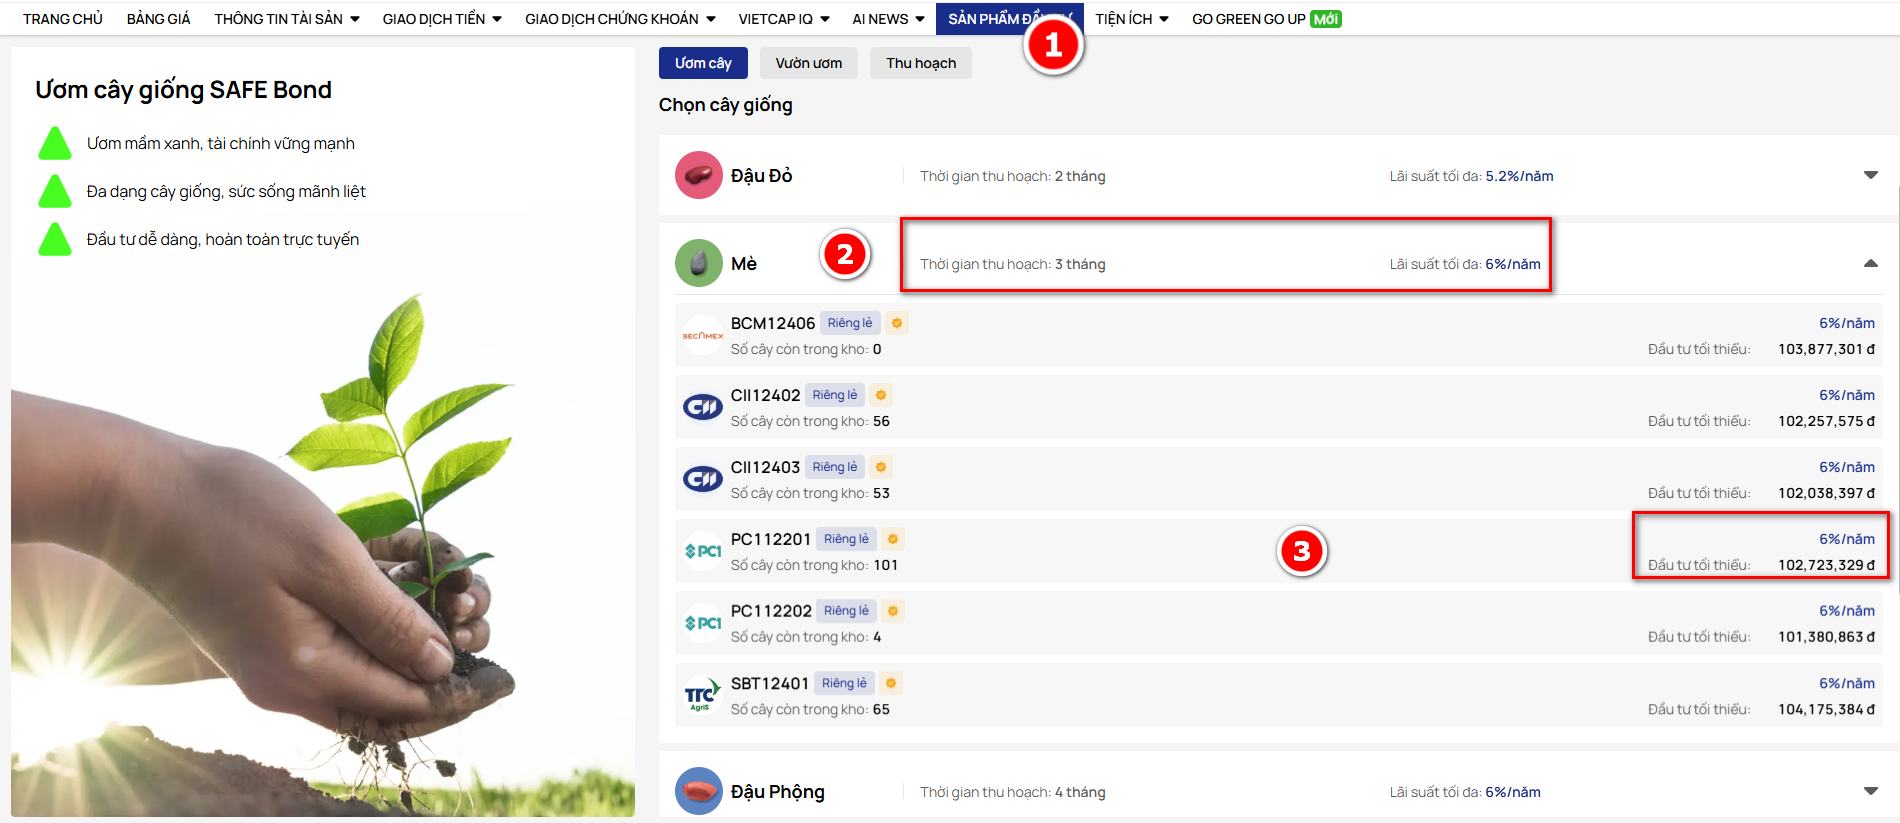
Task: Click the Riêng lẻ tag on SBT12401
Action: (x=844, y=683)
